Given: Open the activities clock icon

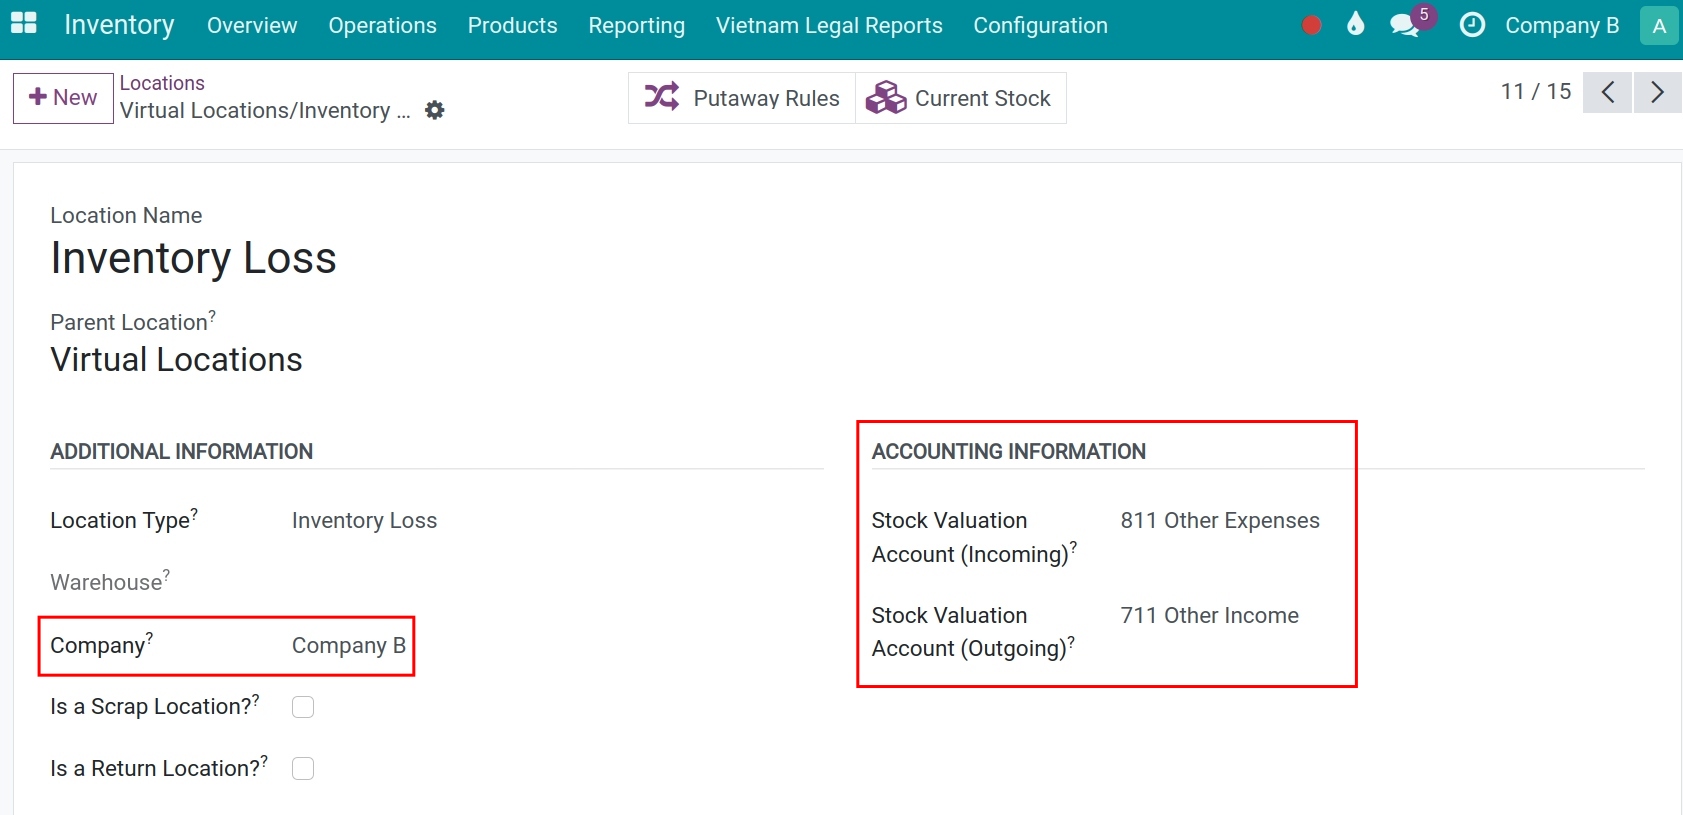Looking at the screenshot, I should tap(1472, 25).
